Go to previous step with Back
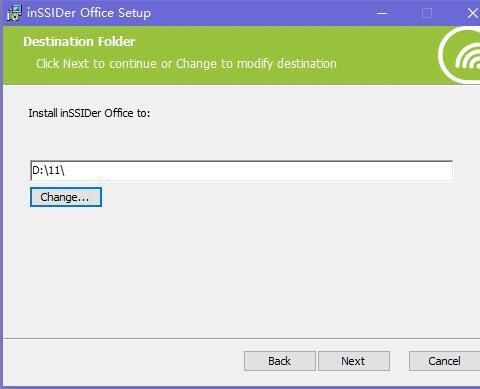Screen dimensions: 480x389 (x=280, y=361)
